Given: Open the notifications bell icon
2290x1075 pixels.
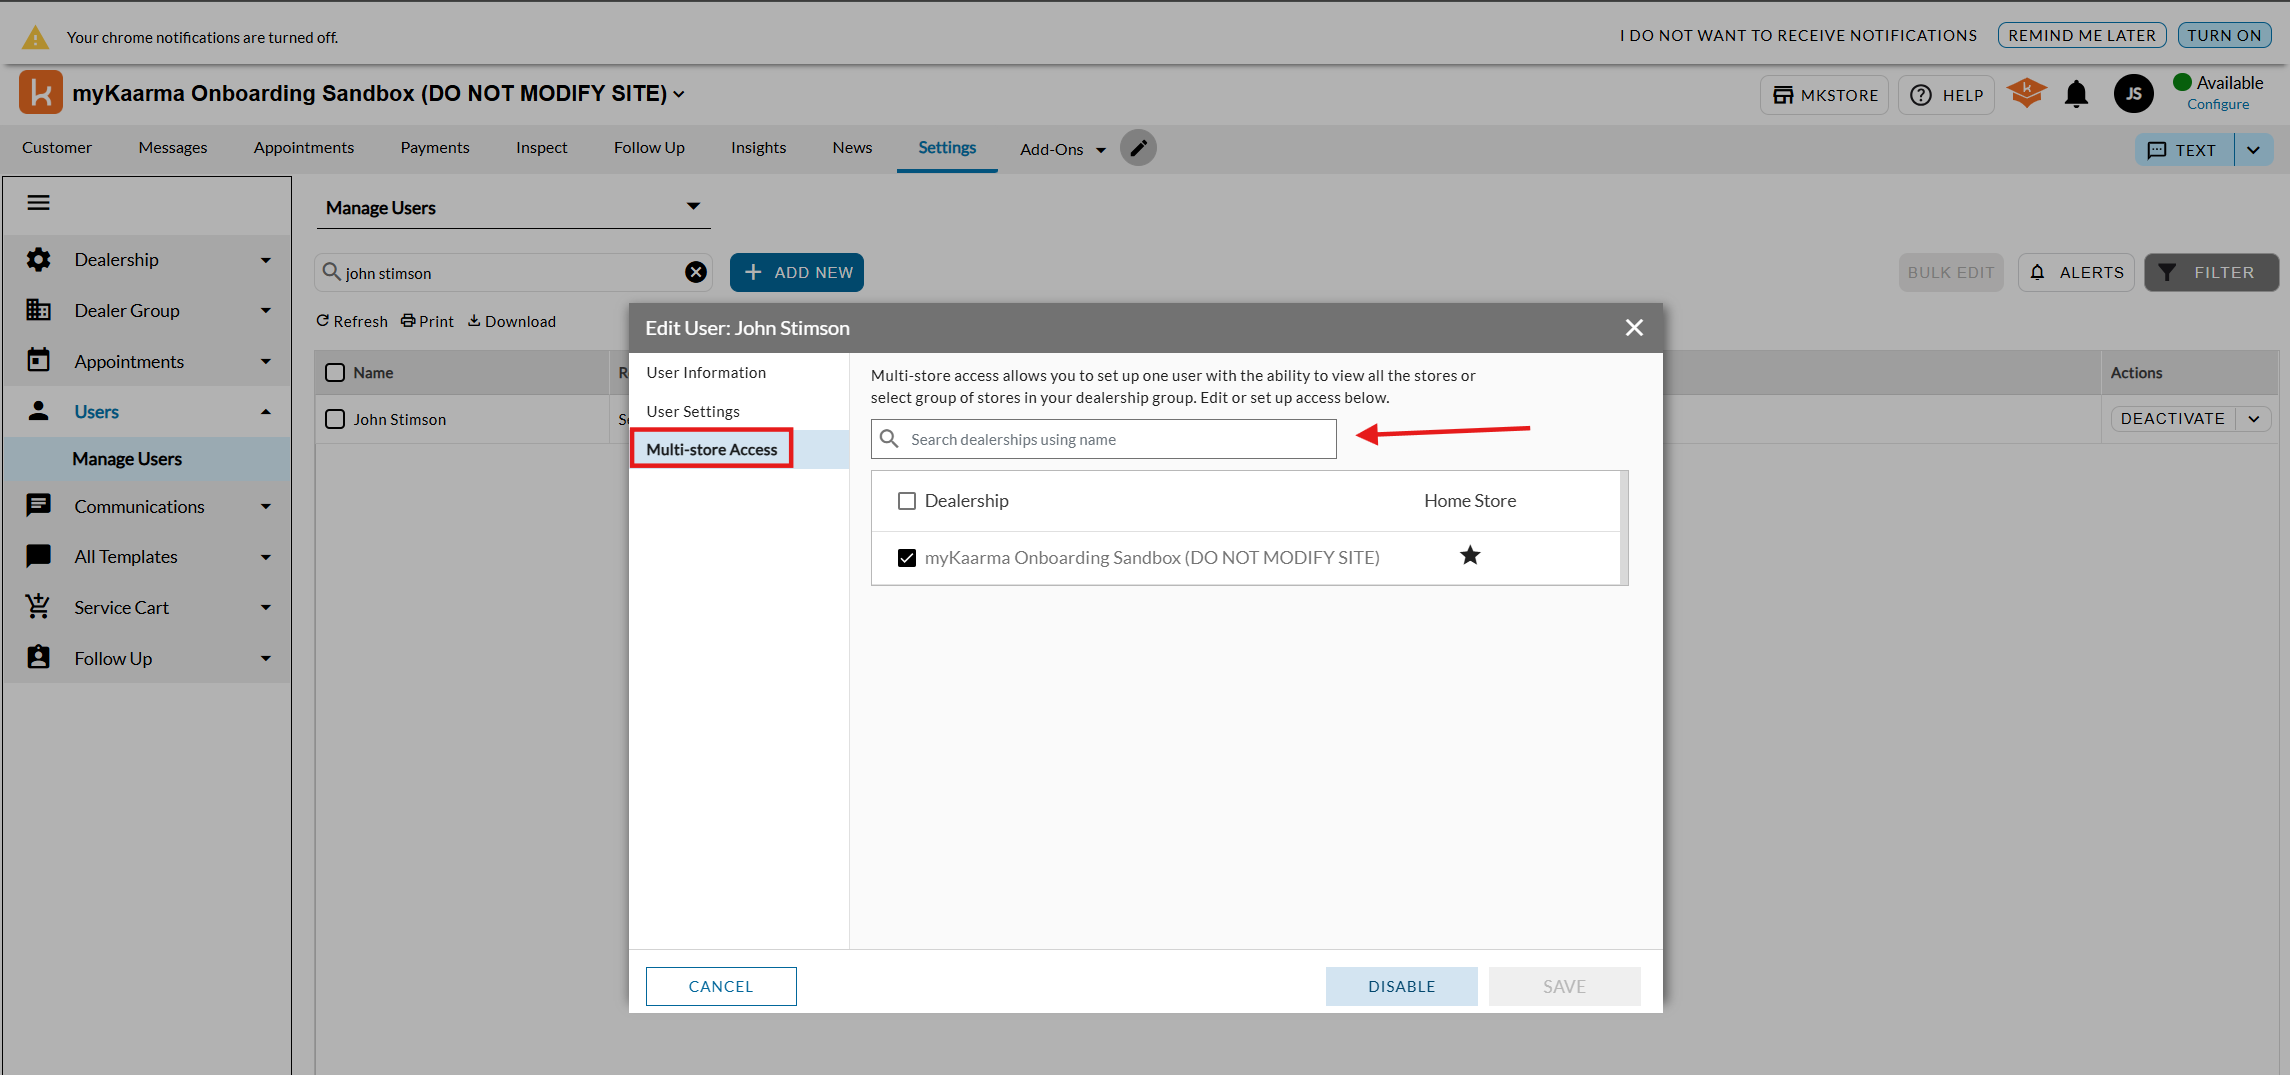Looking at the screenshot, I should click(x=2076, y=94).
